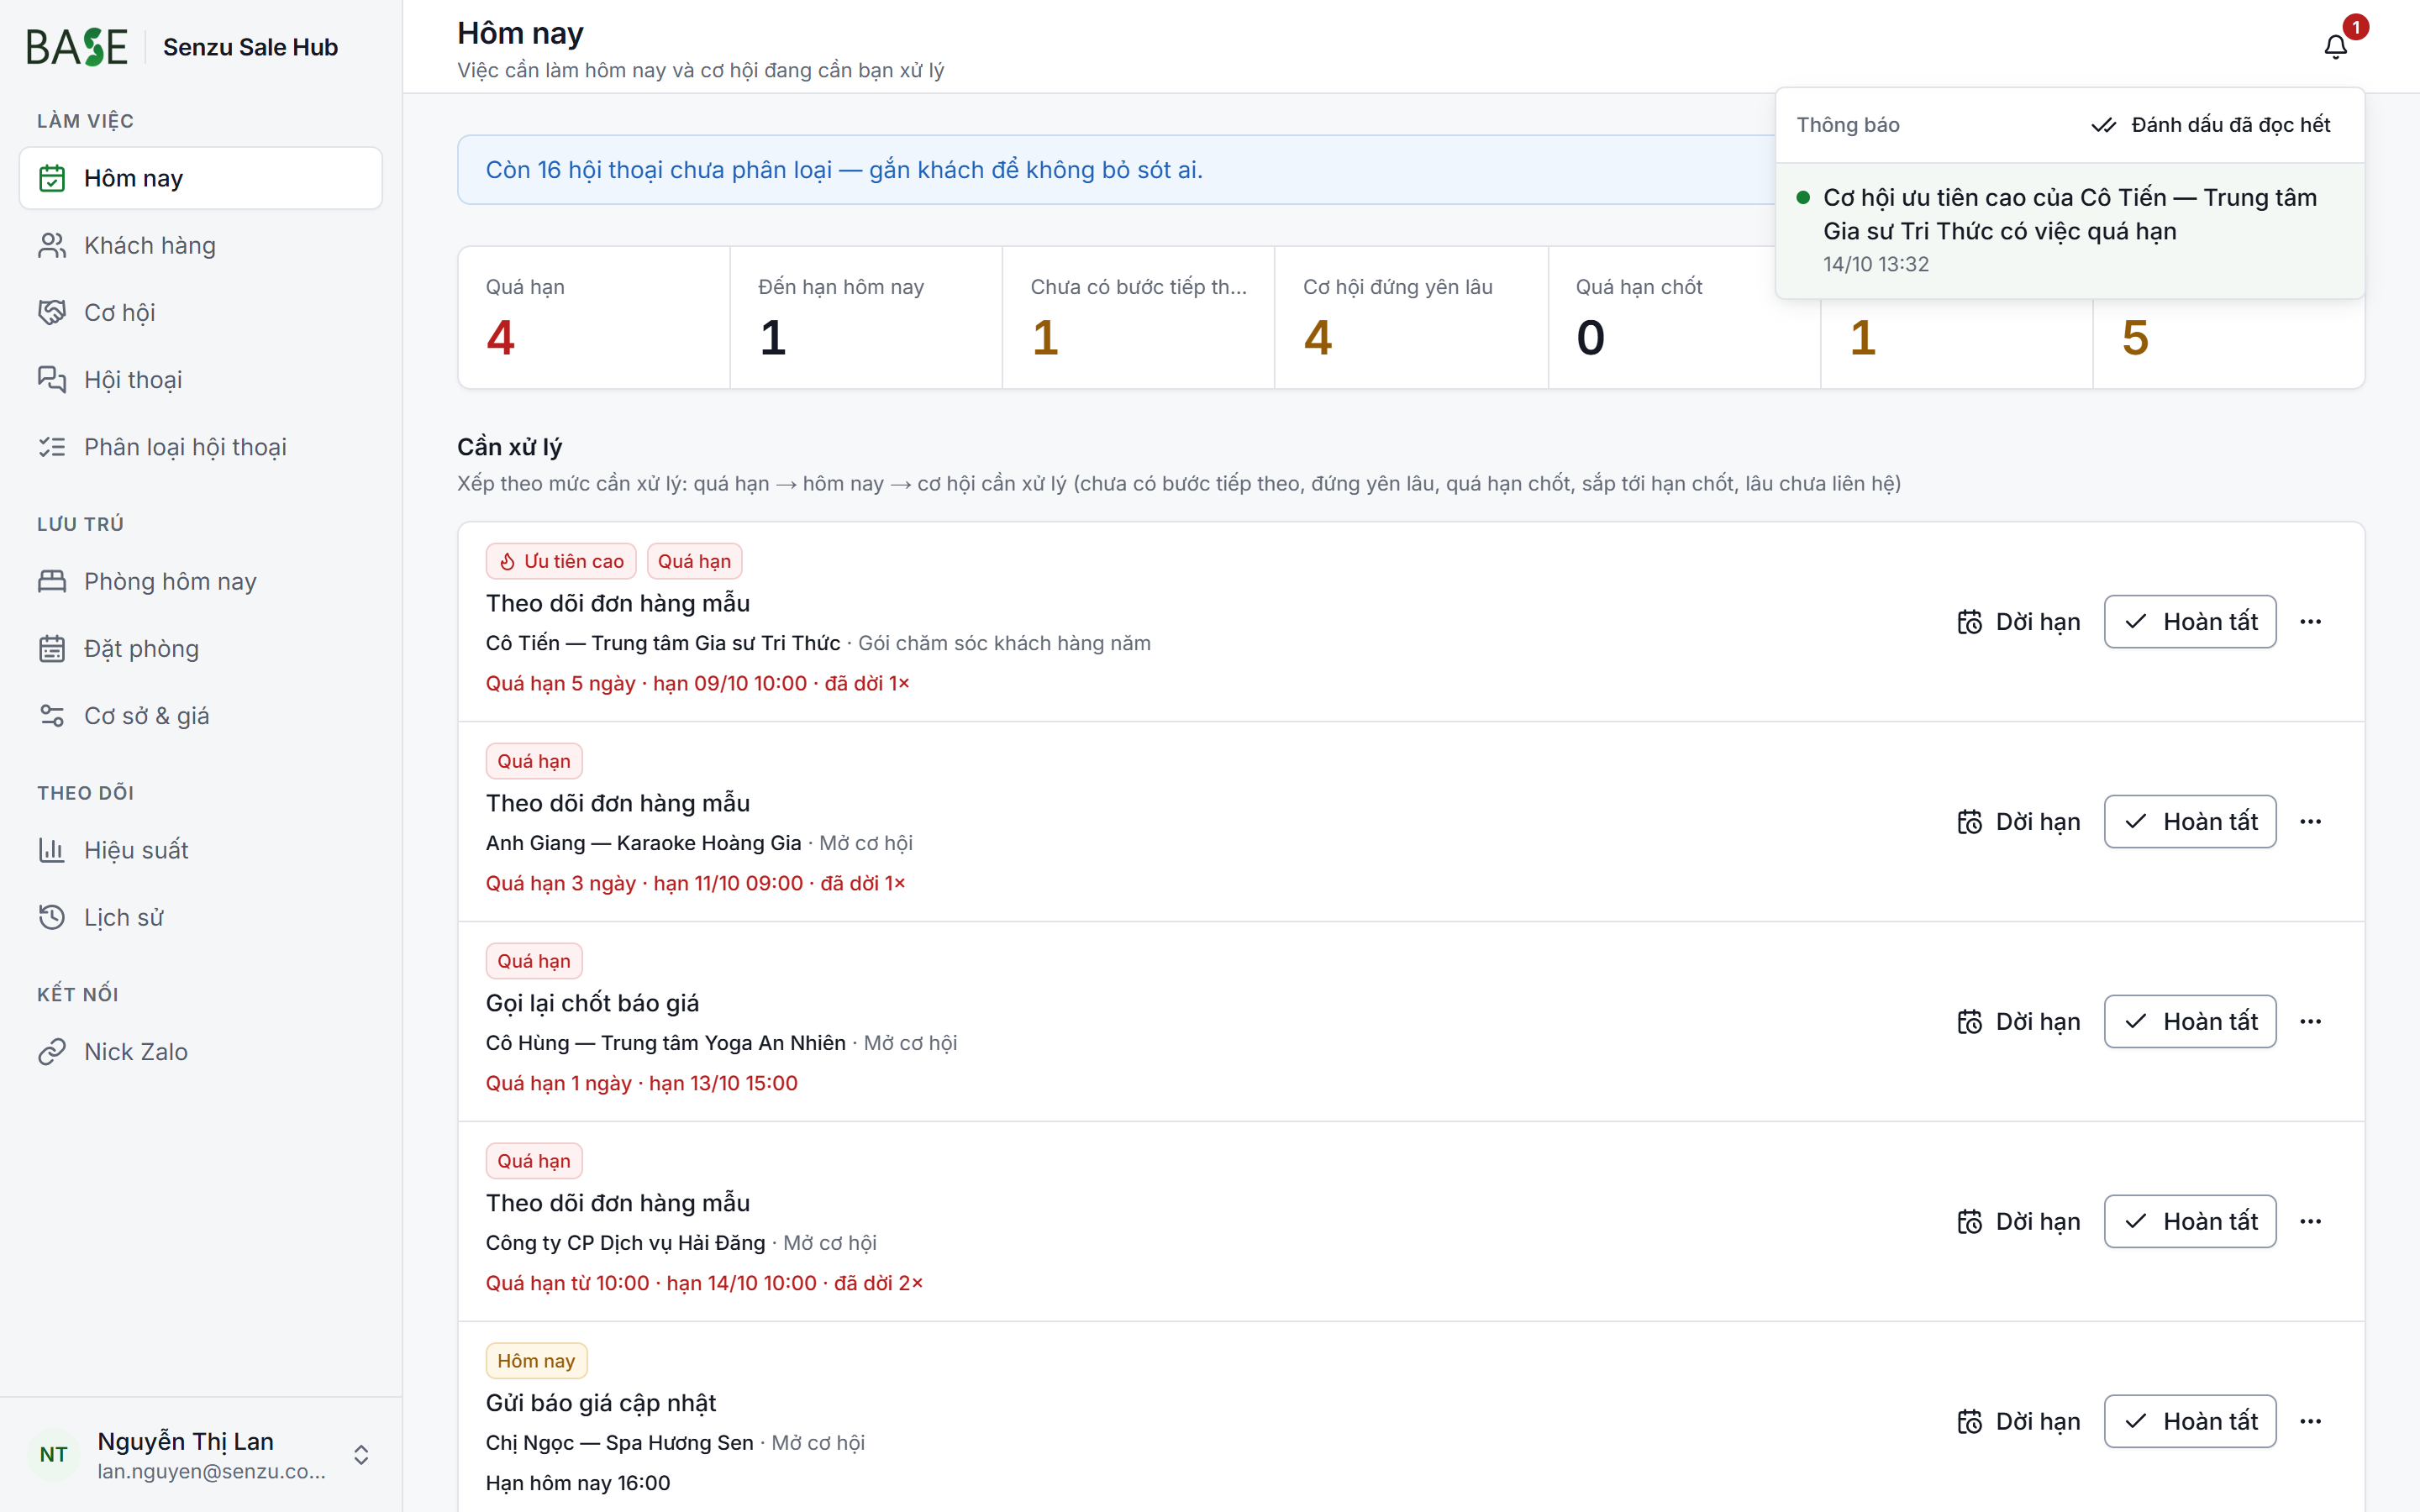Image resolution: width=2420 pixels, height=1512 pixels.
Task: Click the Đến hạn hôm nay summary card
Action: point(866,317)
